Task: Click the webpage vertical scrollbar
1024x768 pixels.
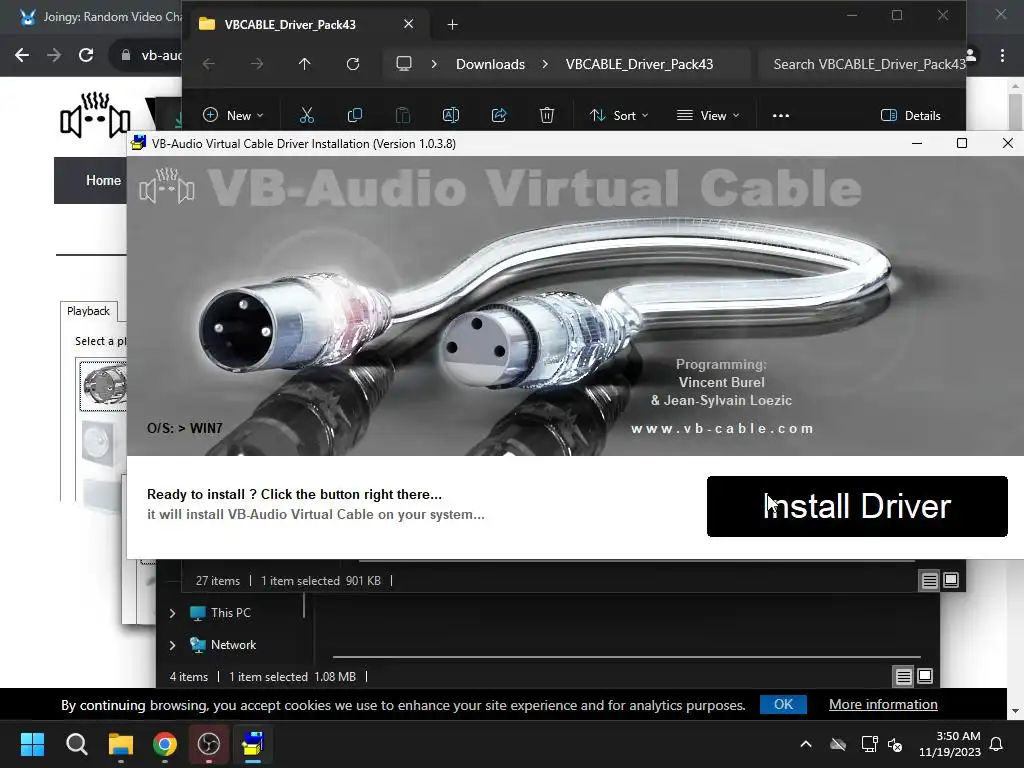Action: 1015,113
